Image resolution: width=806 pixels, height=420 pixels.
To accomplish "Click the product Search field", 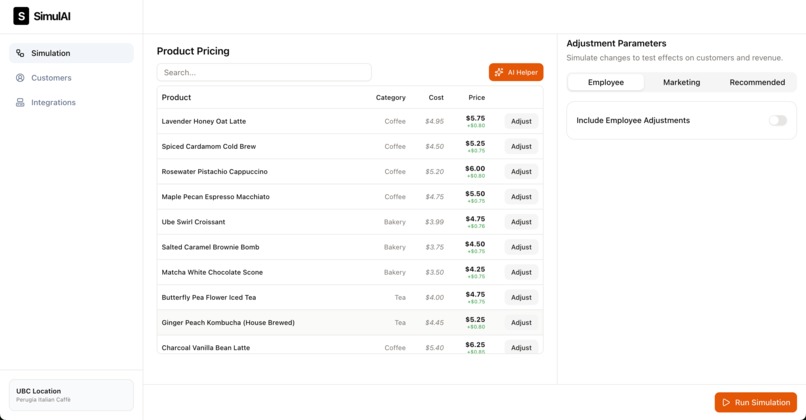I will coord(264,72).
